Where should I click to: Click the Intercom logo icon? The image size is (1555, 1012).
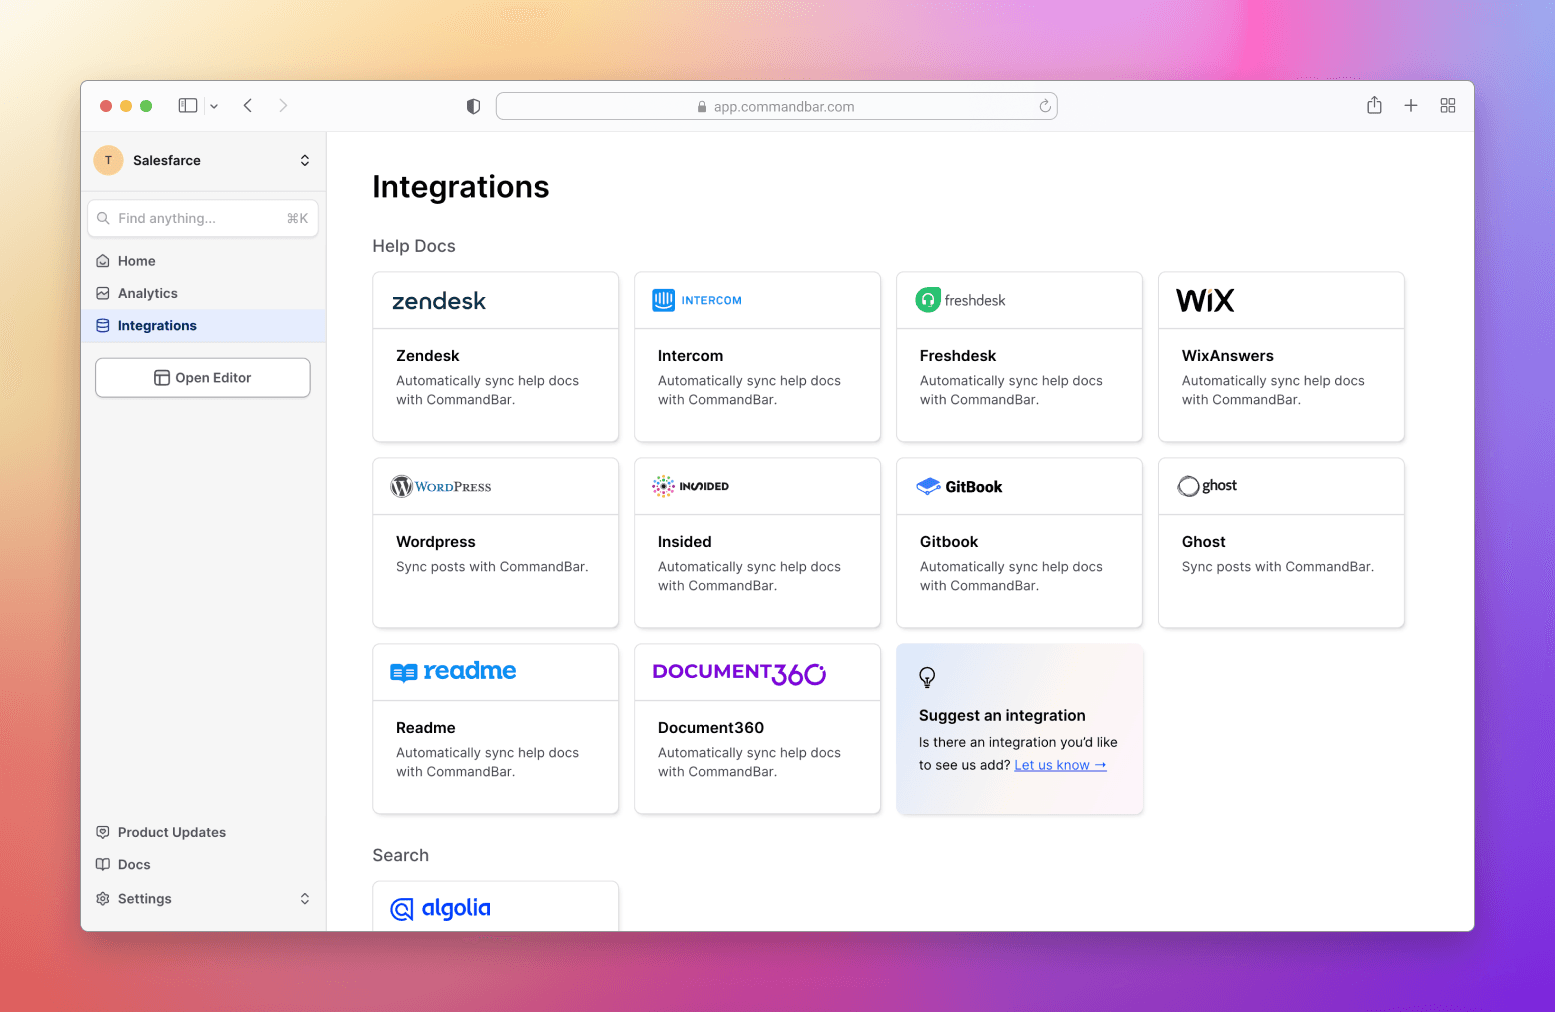click(664, 300)
